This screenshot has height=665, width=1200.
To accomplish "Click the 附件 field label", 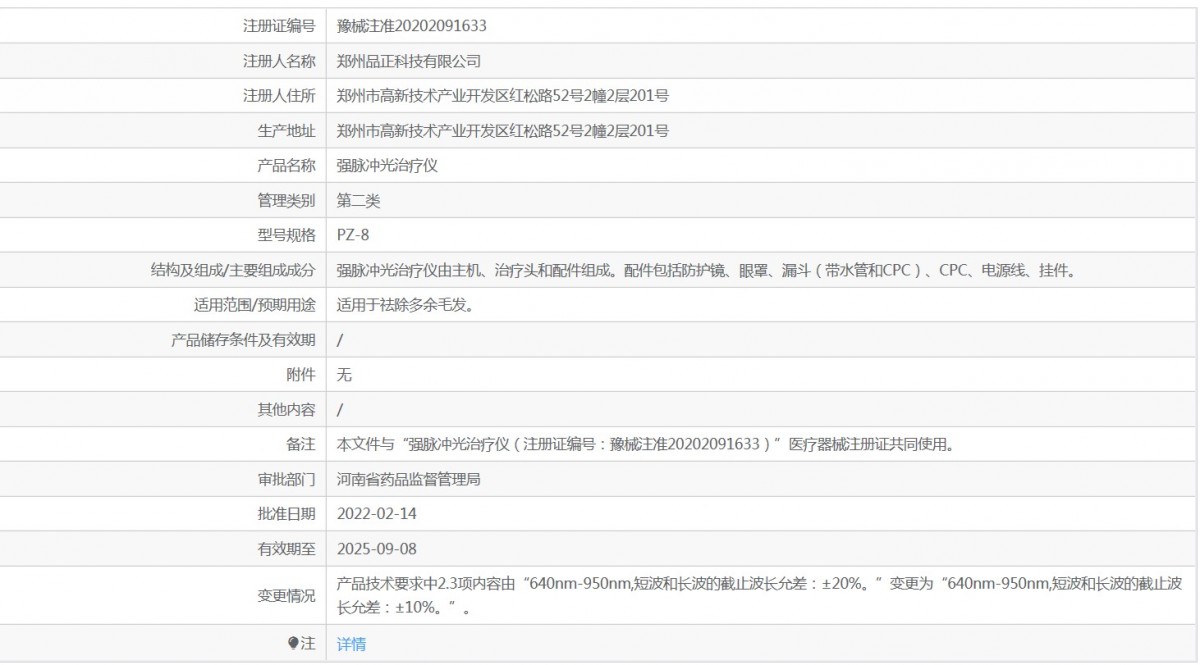I will pos(301,375).
